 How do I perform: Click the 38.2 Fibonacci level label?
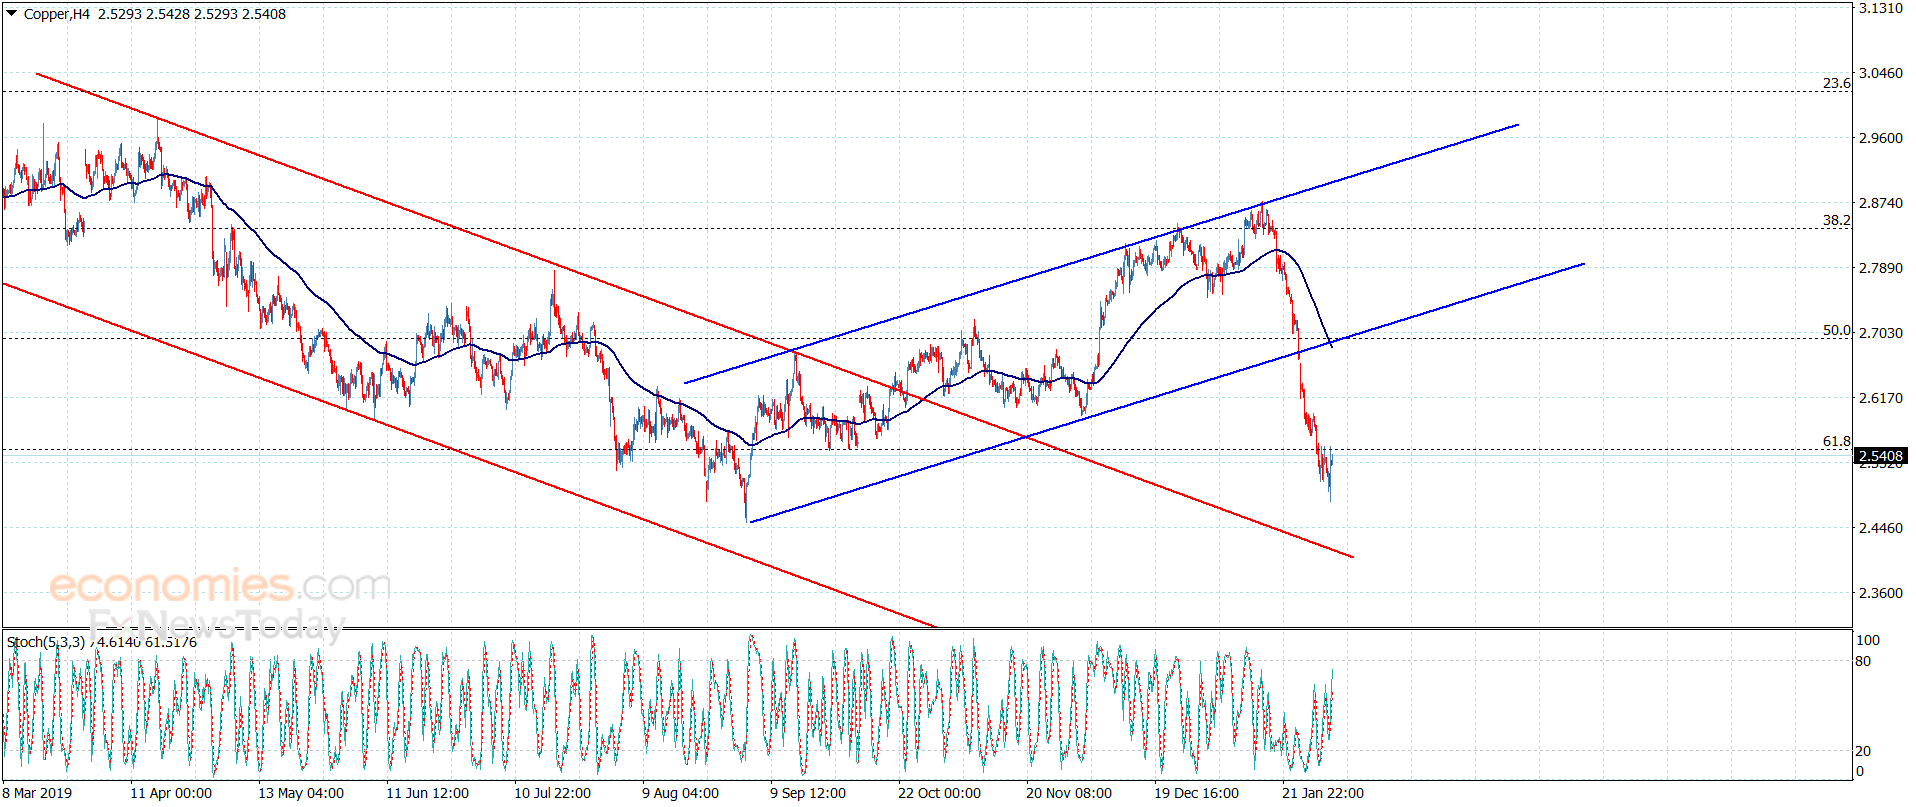[1836, 220]
